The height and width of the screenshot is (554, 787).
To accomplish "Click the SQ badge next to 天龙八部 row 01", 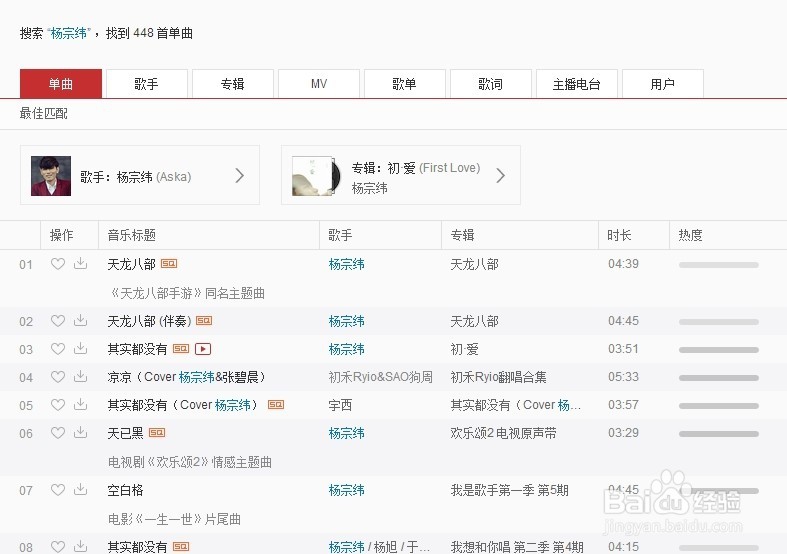I will click(x=169, y=264).
